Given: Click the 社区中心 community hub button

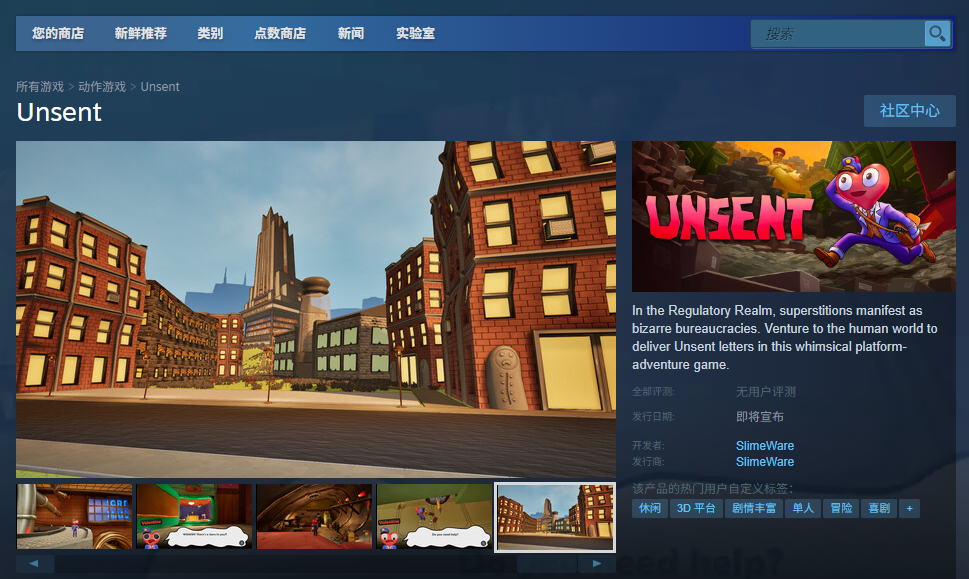Looking at the screenshot, I should [x=909, y=111].
